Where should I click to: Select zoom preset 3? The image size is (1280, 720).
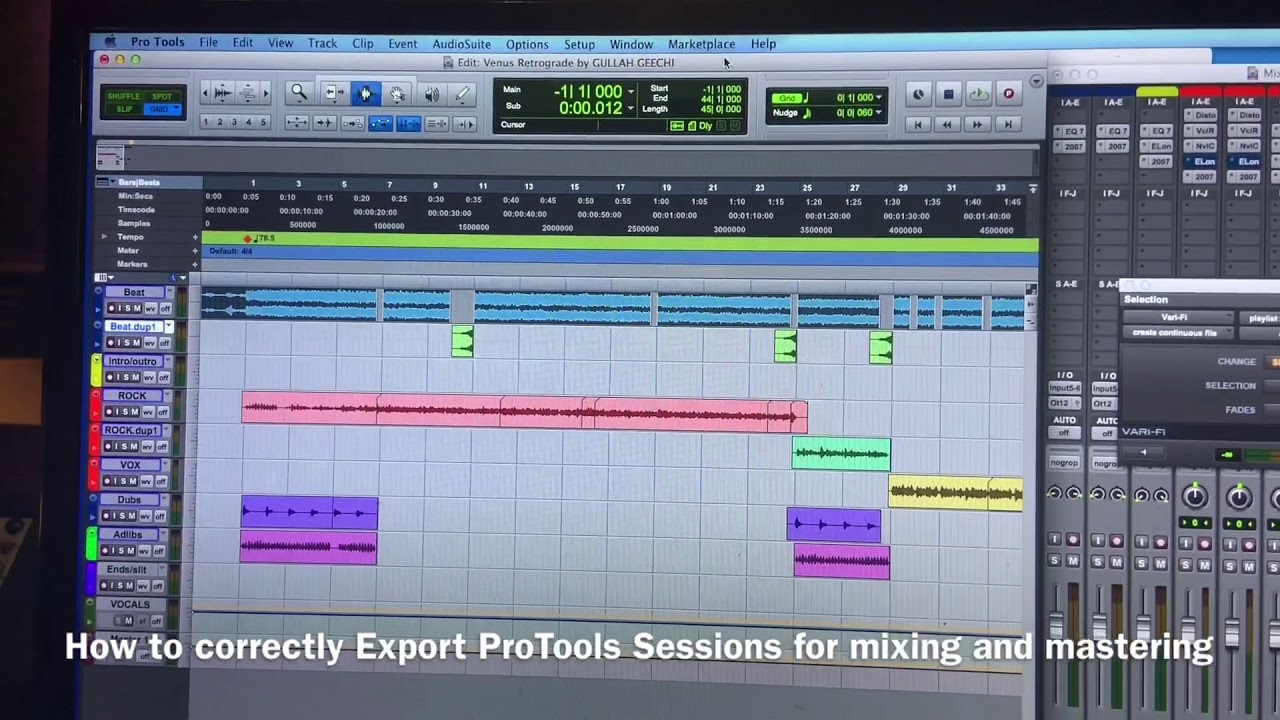(x=234, y=122)
